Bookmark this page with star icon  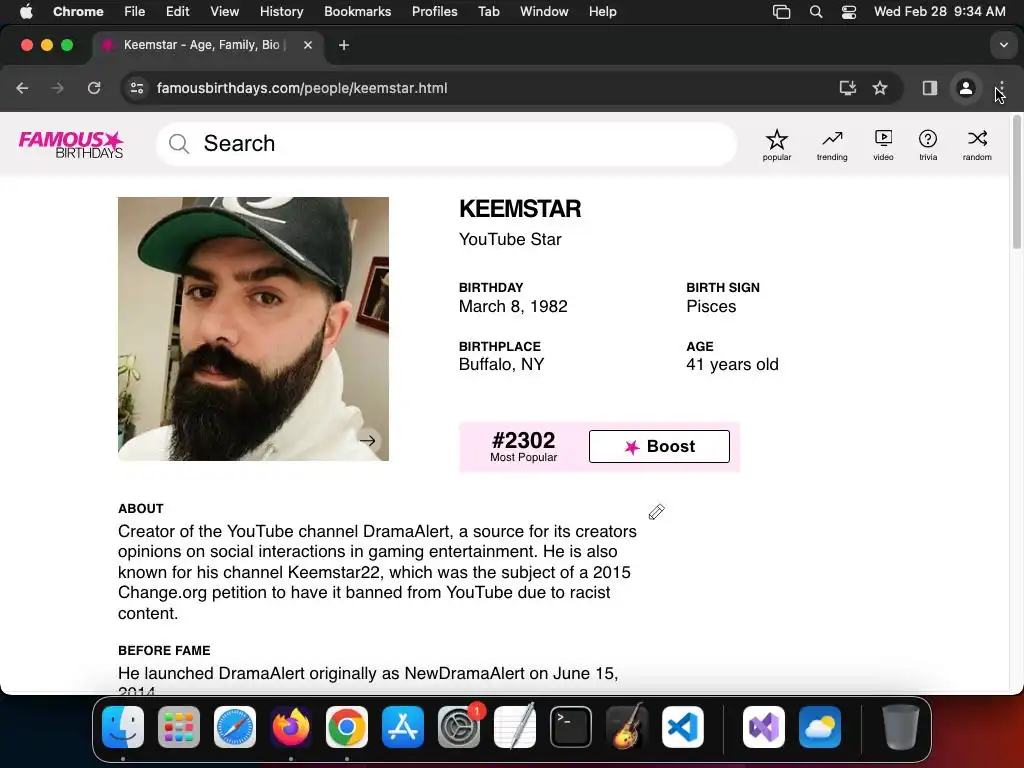[x=880, y=88]
